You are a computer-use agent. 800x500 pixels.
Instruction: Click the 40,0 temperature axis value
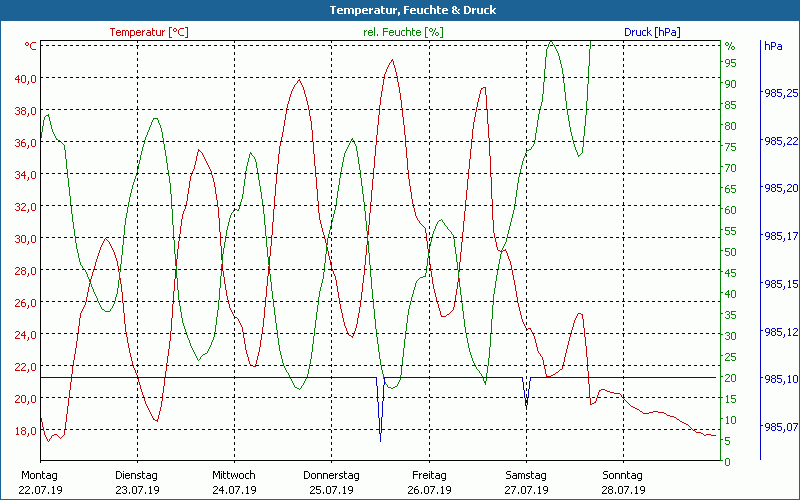click(x=24, y=78)
